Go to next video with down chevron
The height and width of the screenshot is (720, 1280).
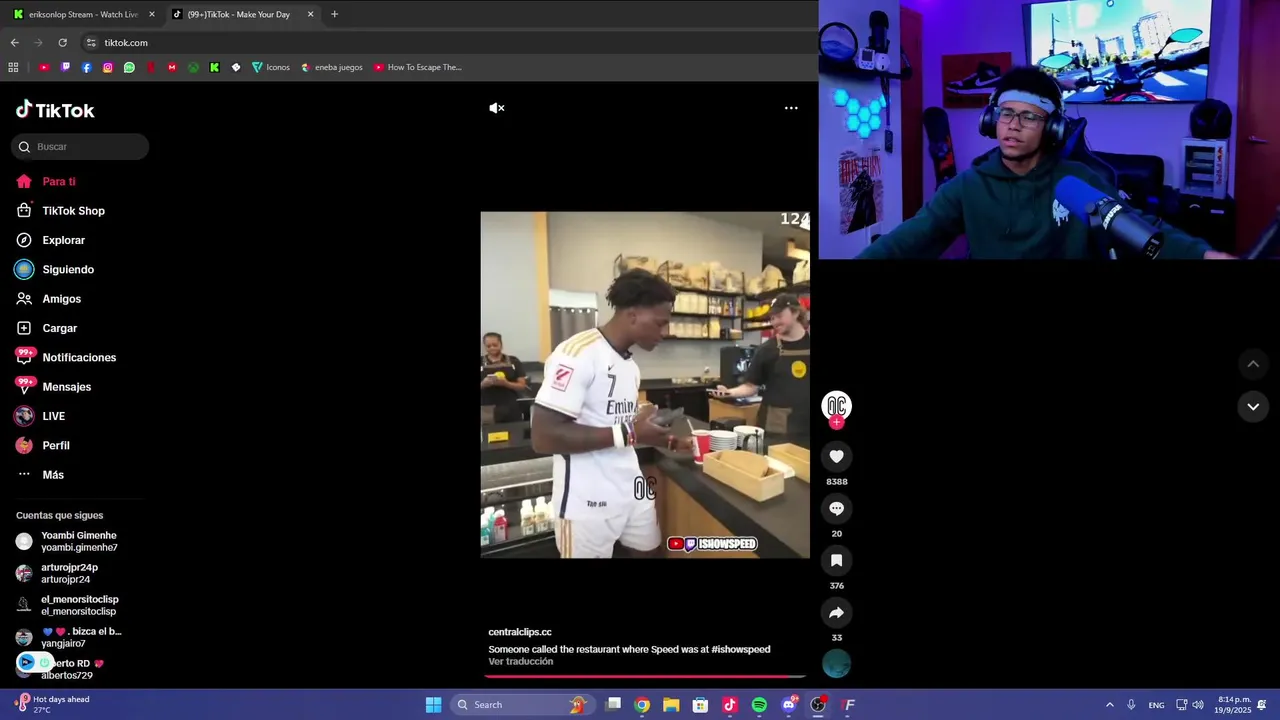click(1252, 406)
